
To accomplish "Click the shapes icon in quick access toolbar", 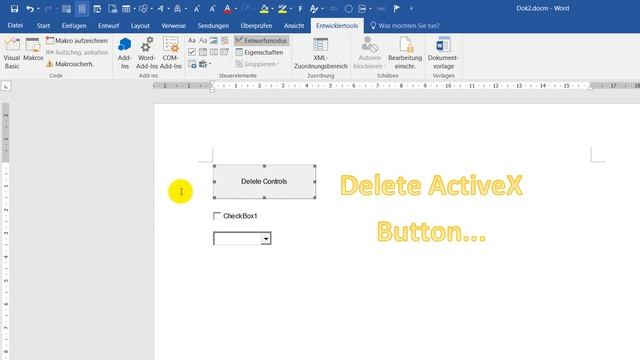I will click(x=143, y=9).
